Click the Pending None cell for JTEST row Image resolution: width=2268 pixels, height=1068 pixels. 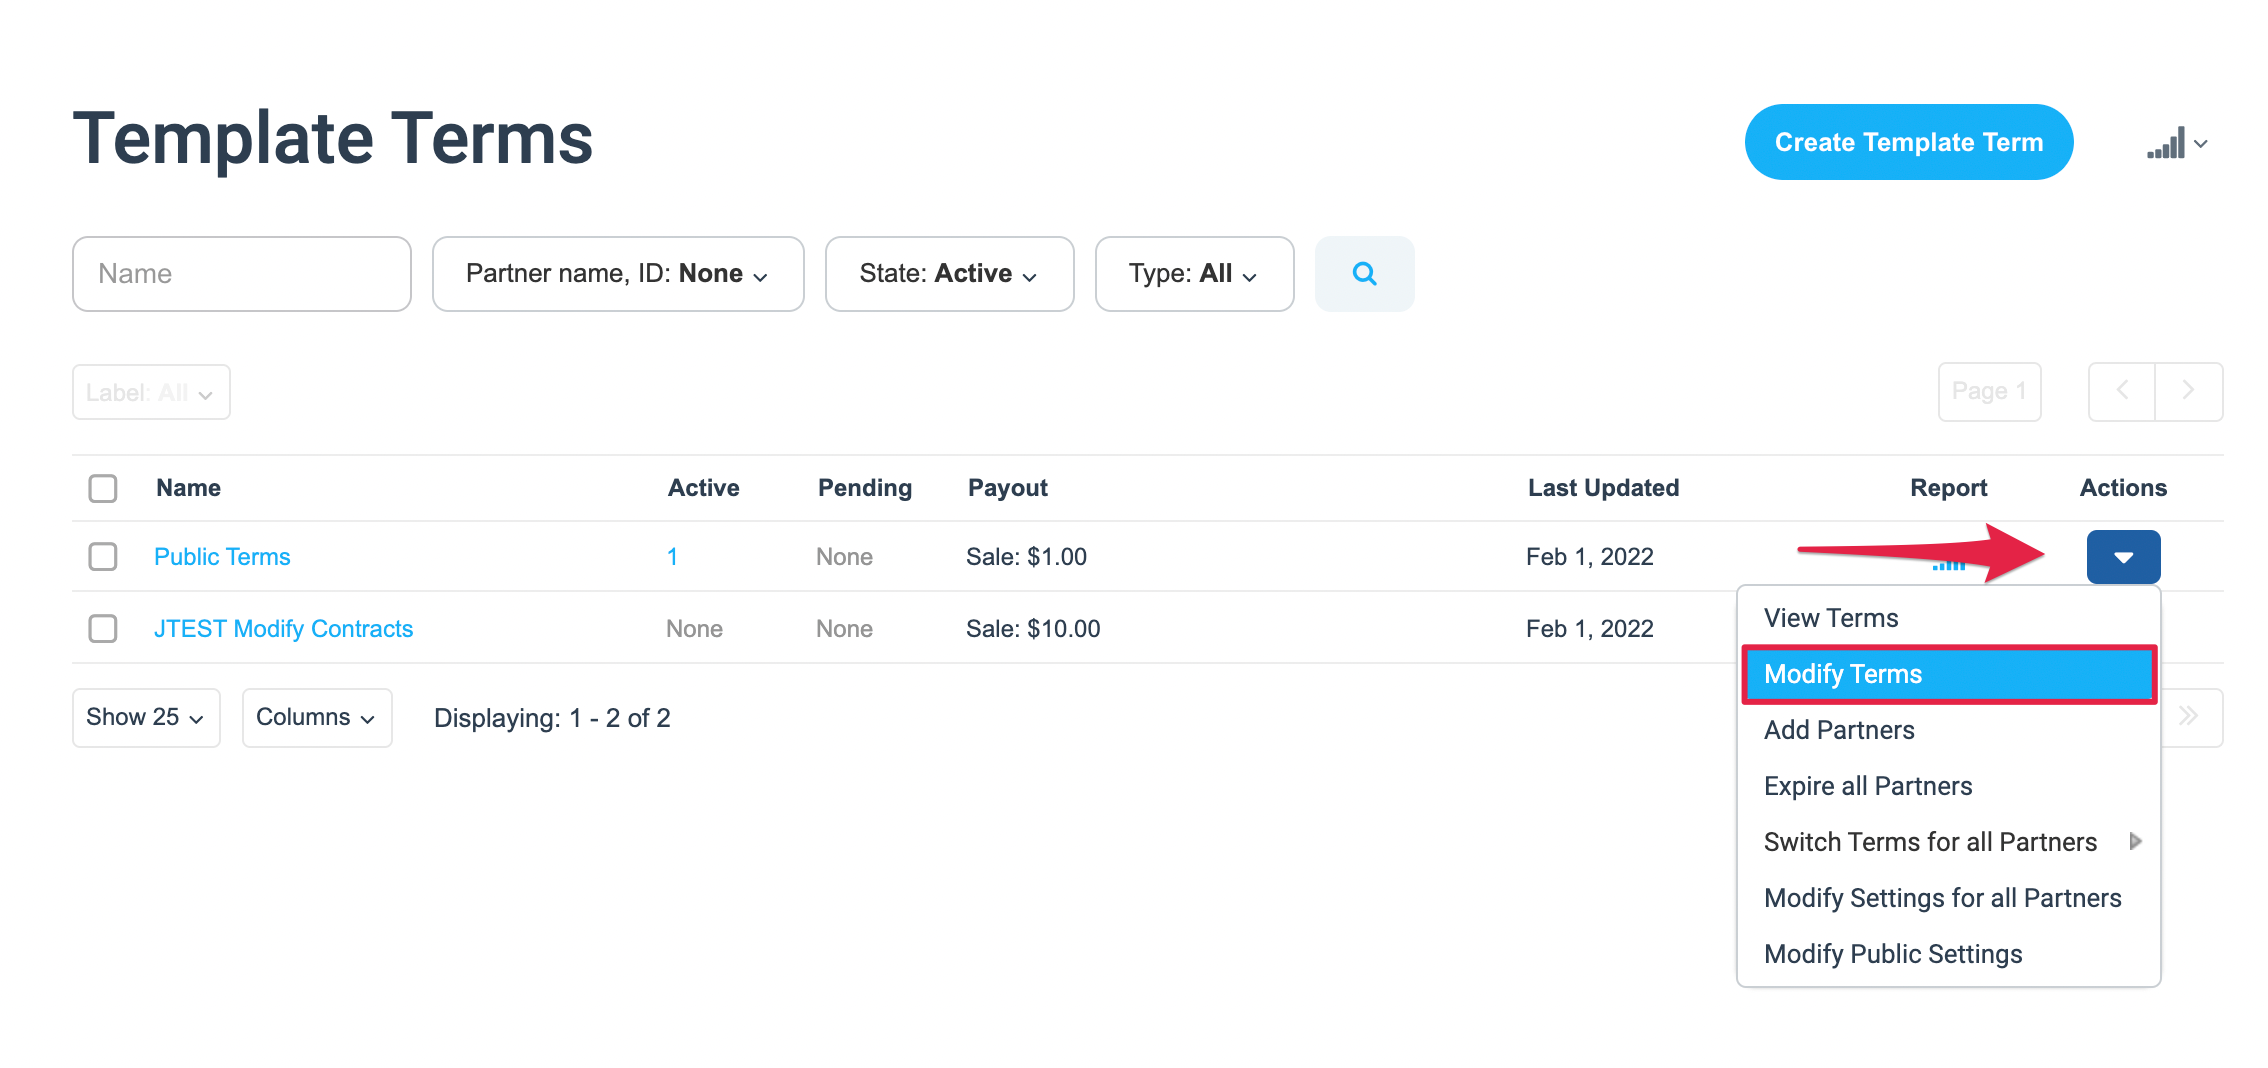click(x=844, y=629)
